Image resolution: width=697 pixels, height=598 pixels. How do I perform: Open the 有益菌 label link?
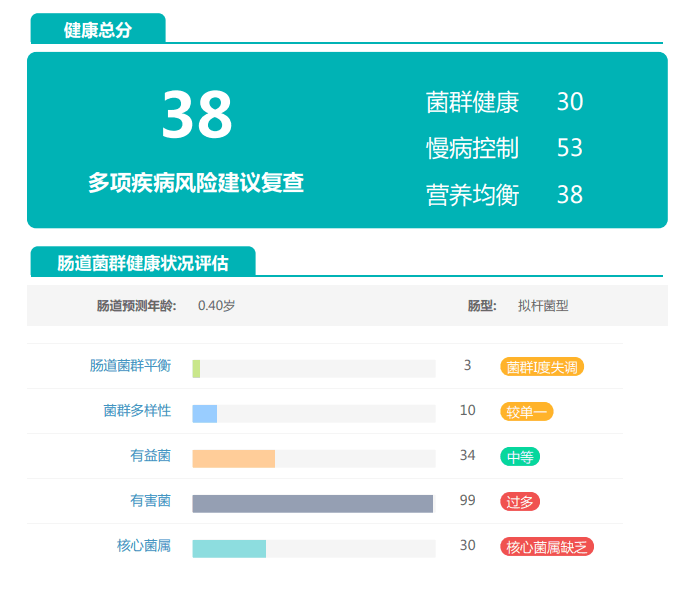click(150, 456)
